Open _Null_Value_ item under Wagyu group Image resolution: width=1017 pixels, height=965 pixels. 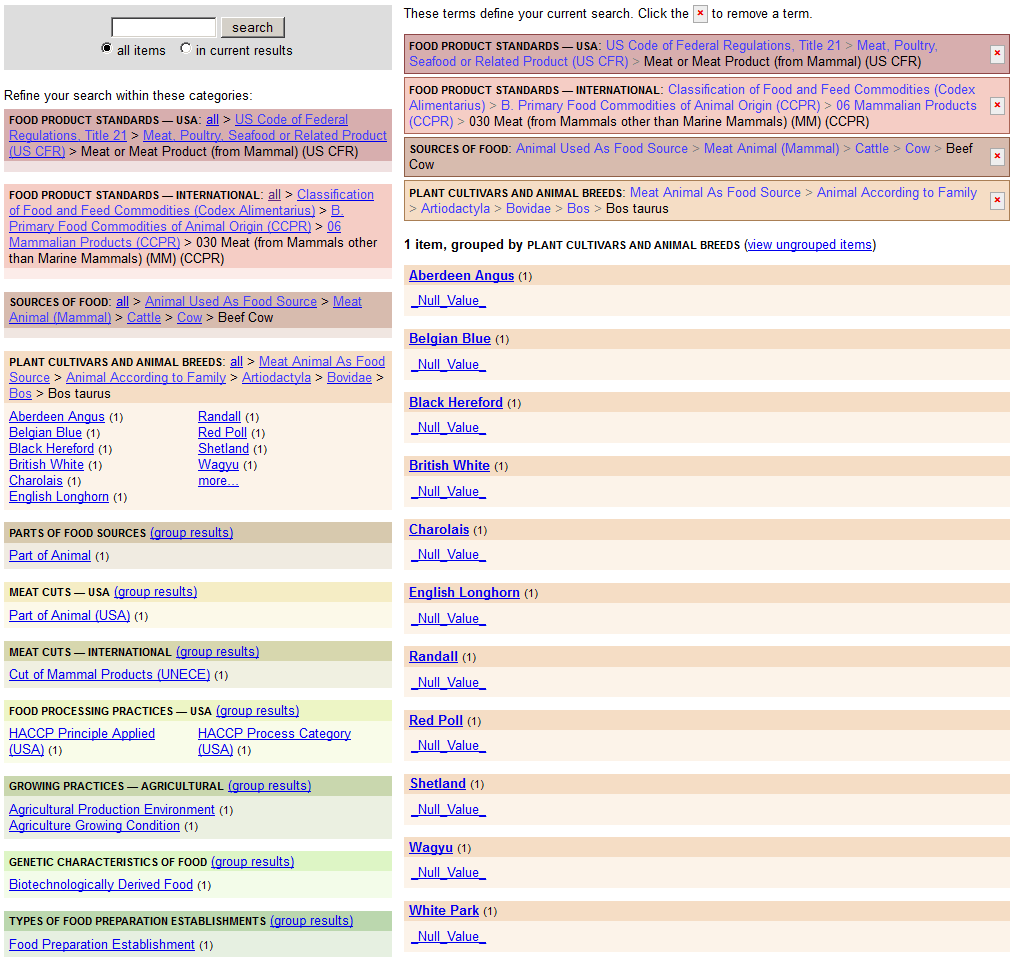448,873
